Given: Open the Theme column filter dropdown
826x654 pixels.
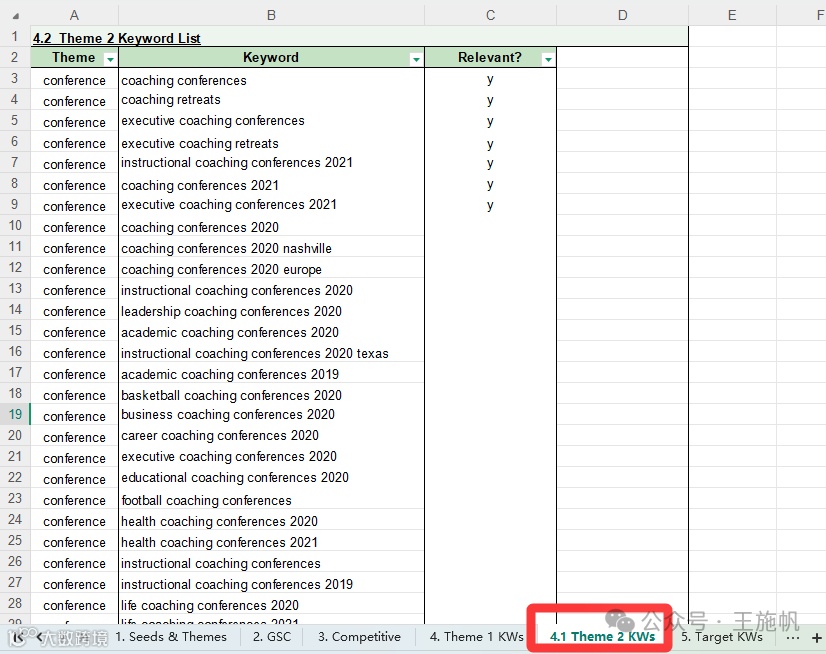Looking at the screenshot, I should click(110, 60).
